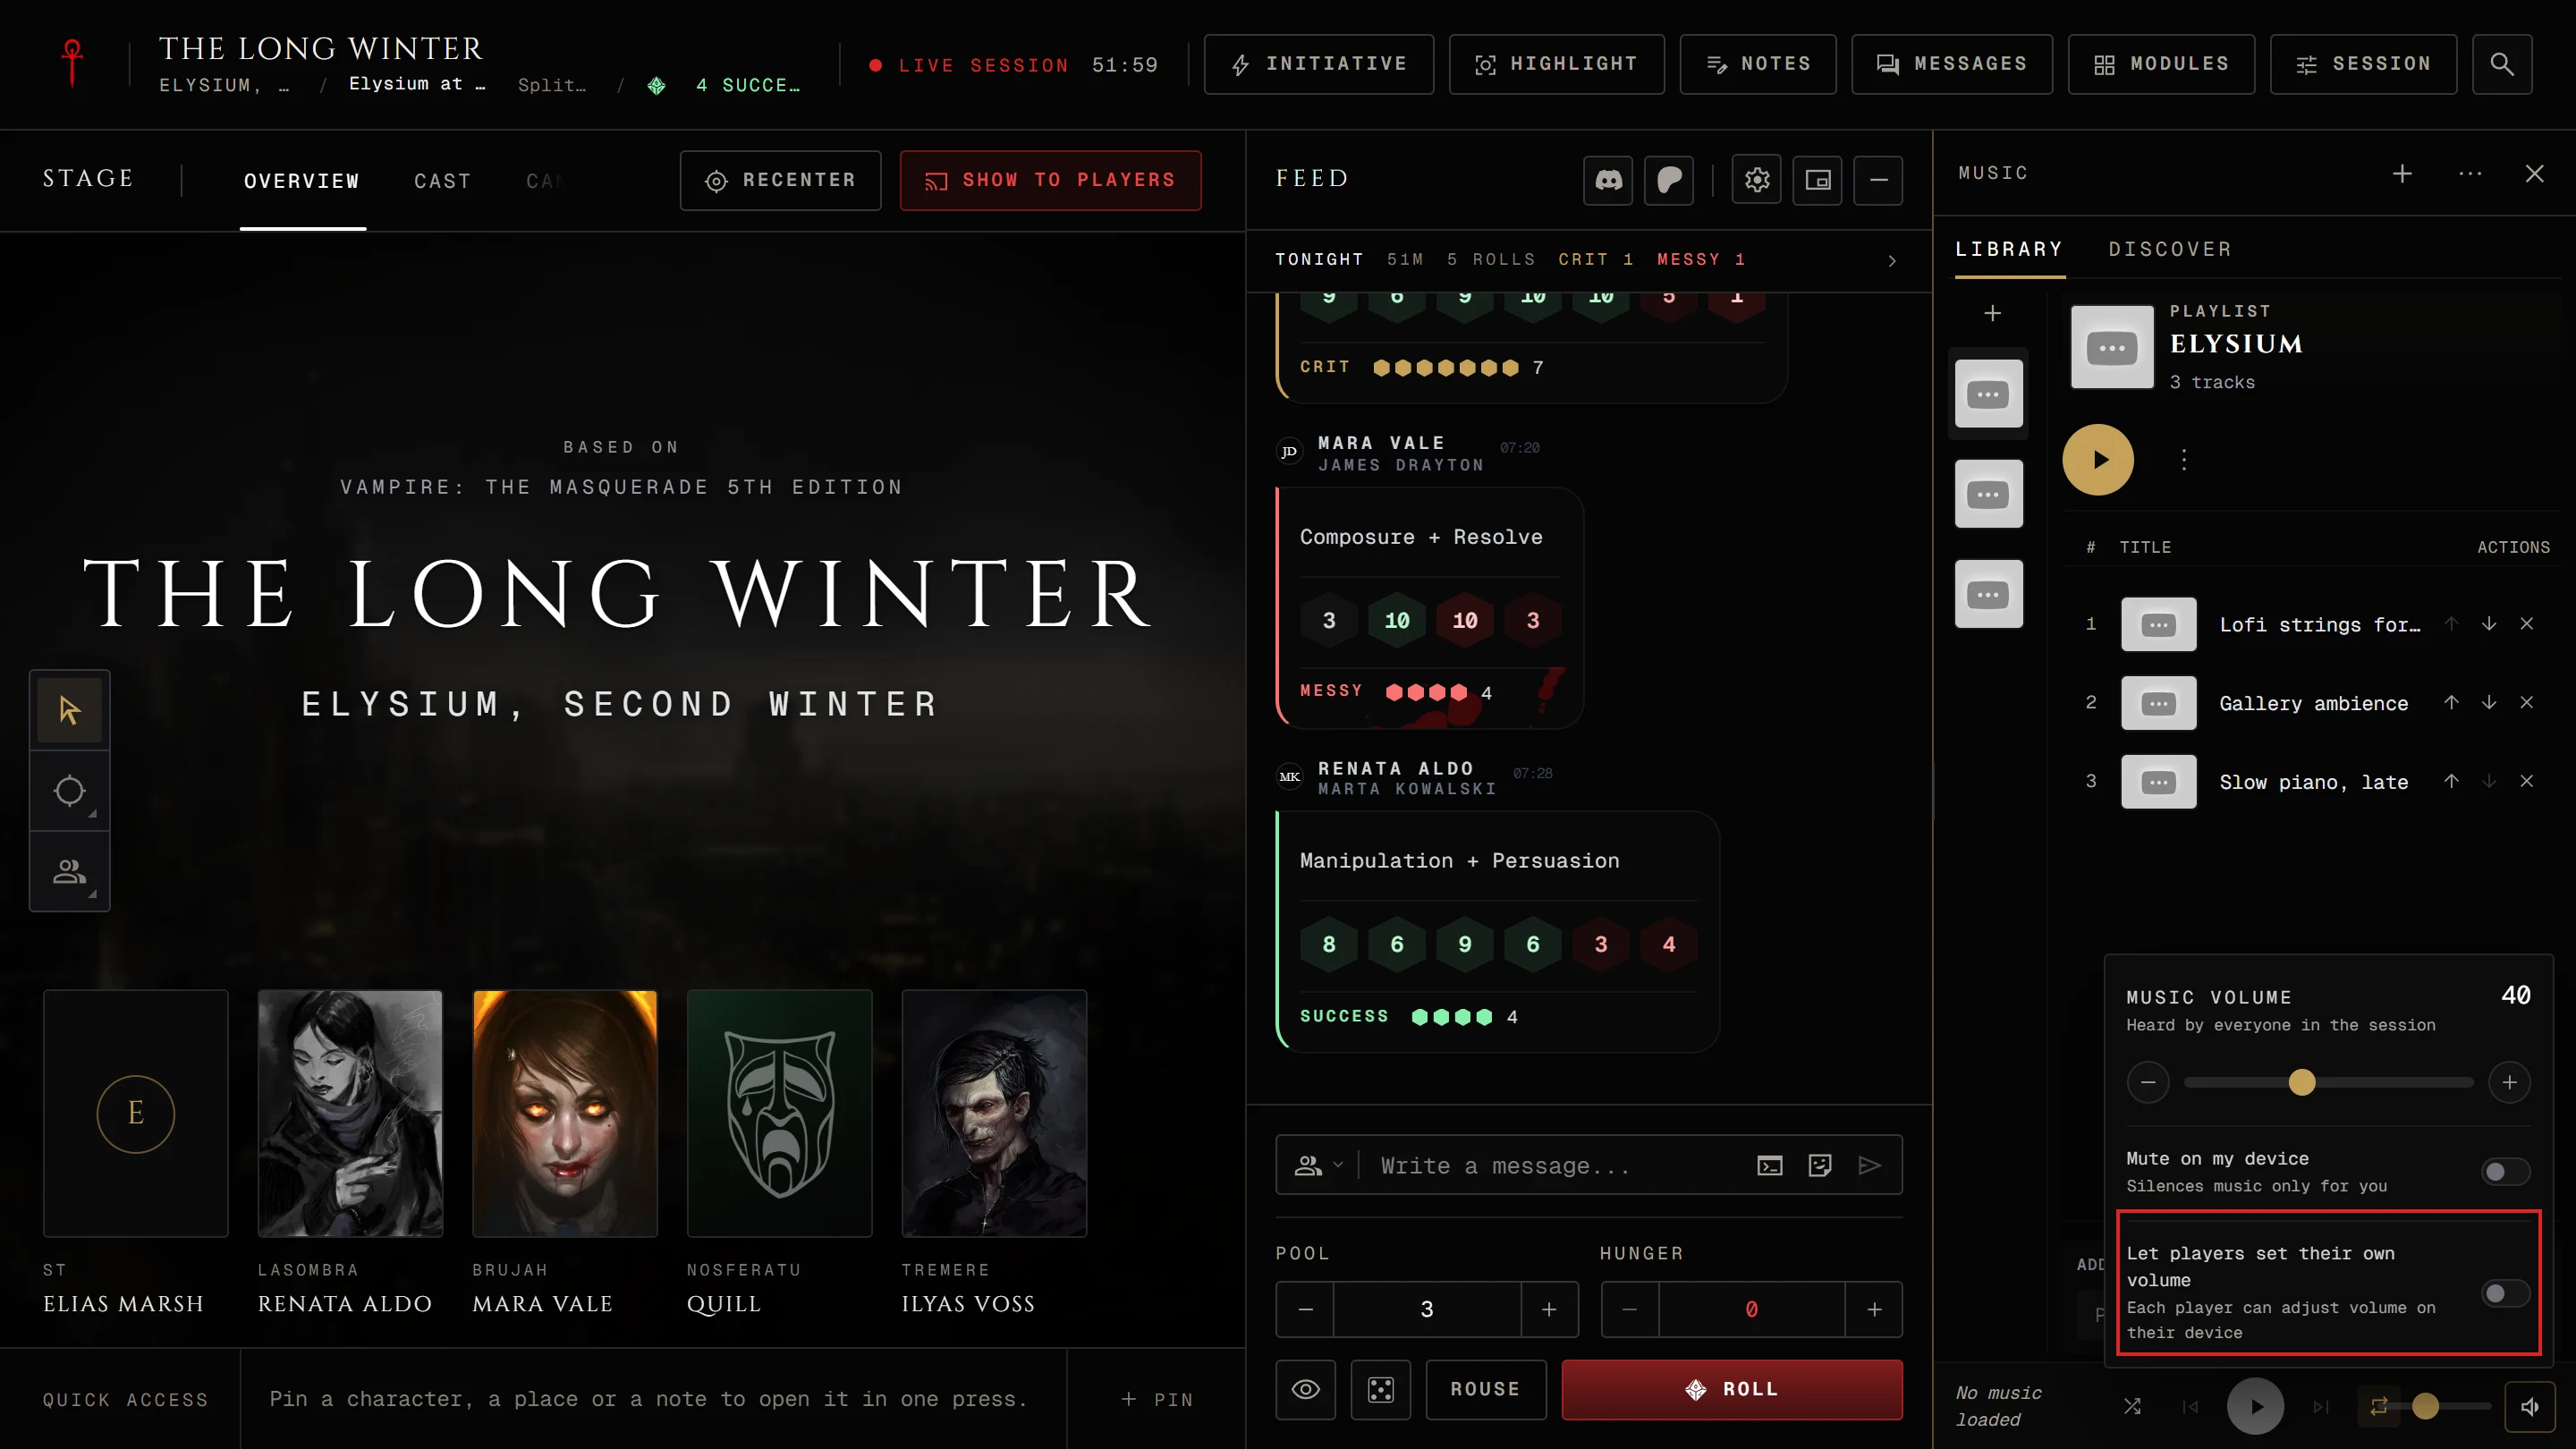Open the feed settings gear
2576x1449 pixels.
point(1757,180)
